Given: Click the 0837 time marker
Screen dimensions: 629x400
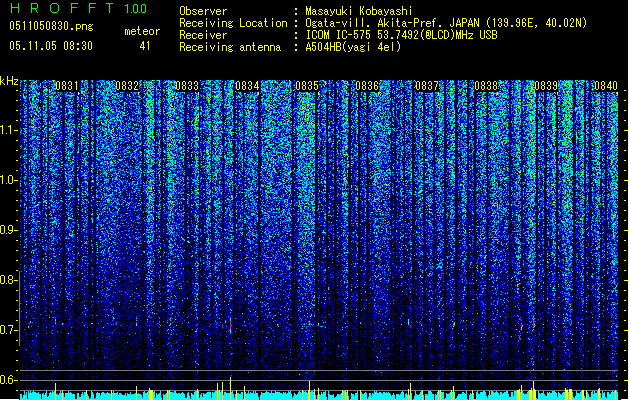Looking at the screenshot, I should [x=427, y=86].
